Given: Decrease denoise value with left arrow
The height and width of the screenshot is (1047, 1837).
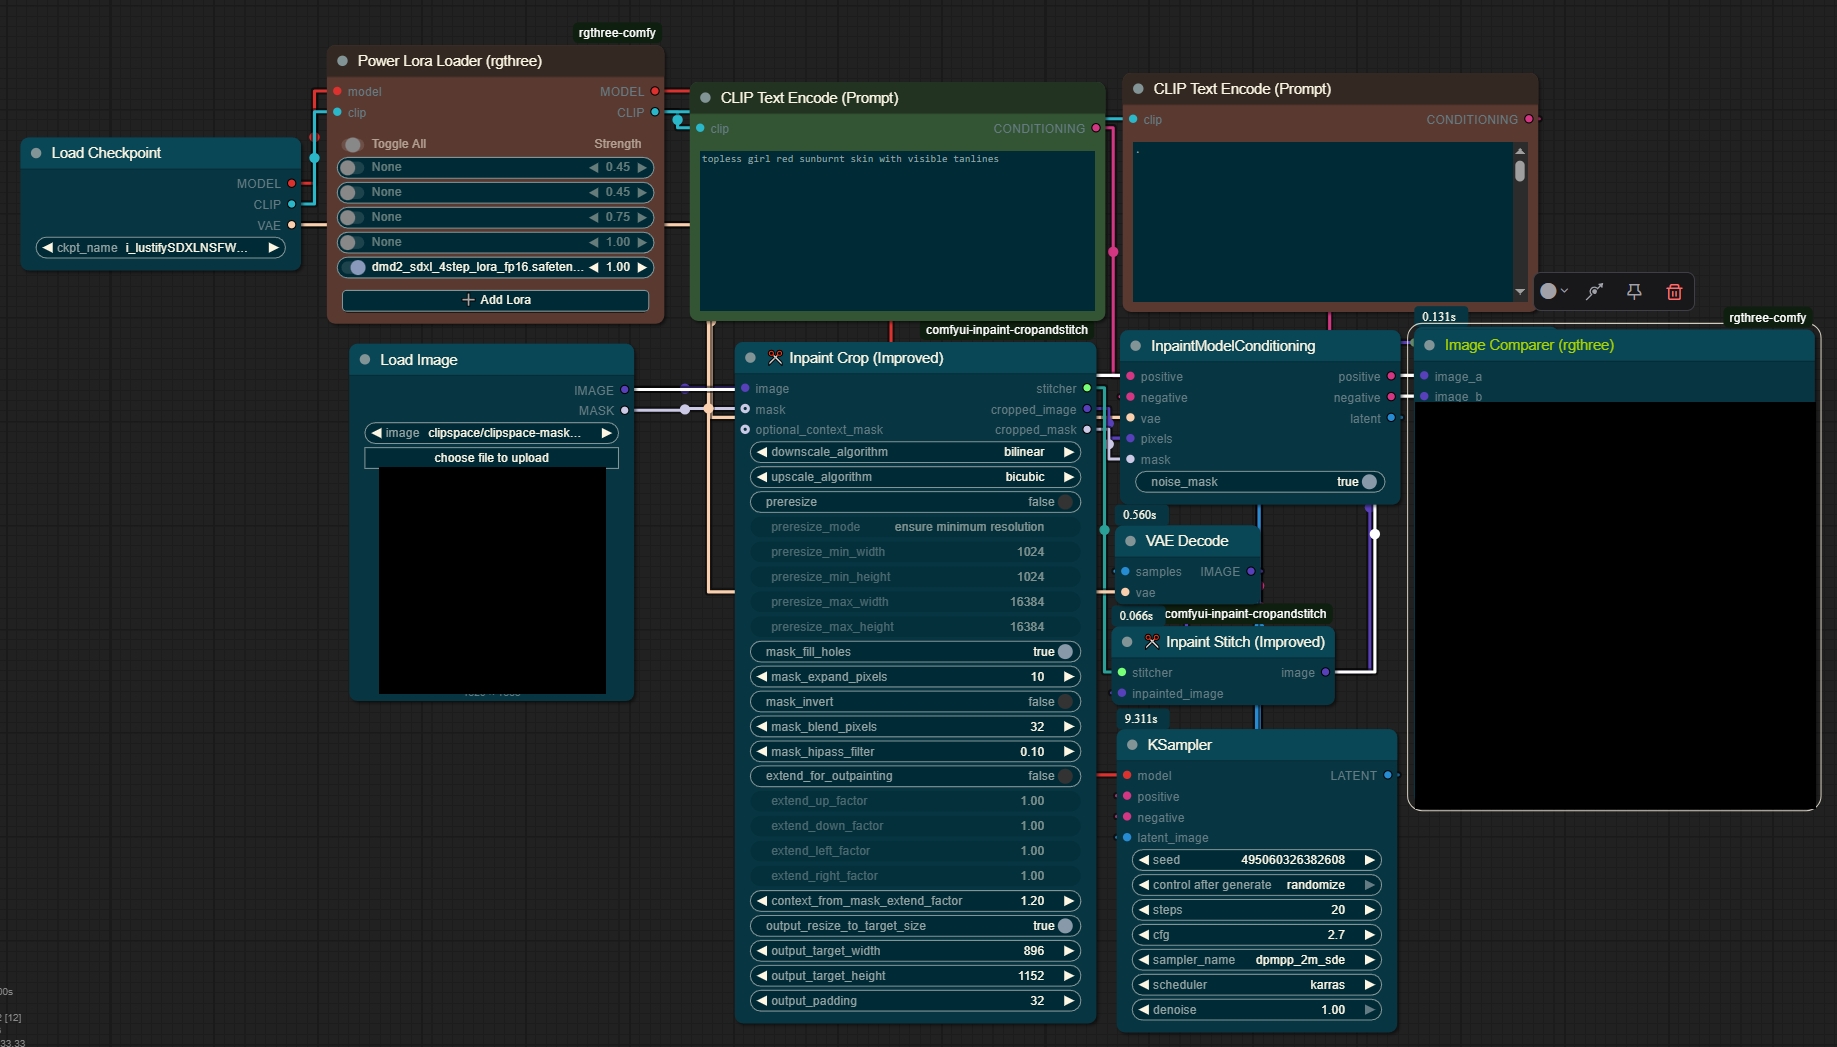Looking at the screenshot, I should coord(1144,1010).
